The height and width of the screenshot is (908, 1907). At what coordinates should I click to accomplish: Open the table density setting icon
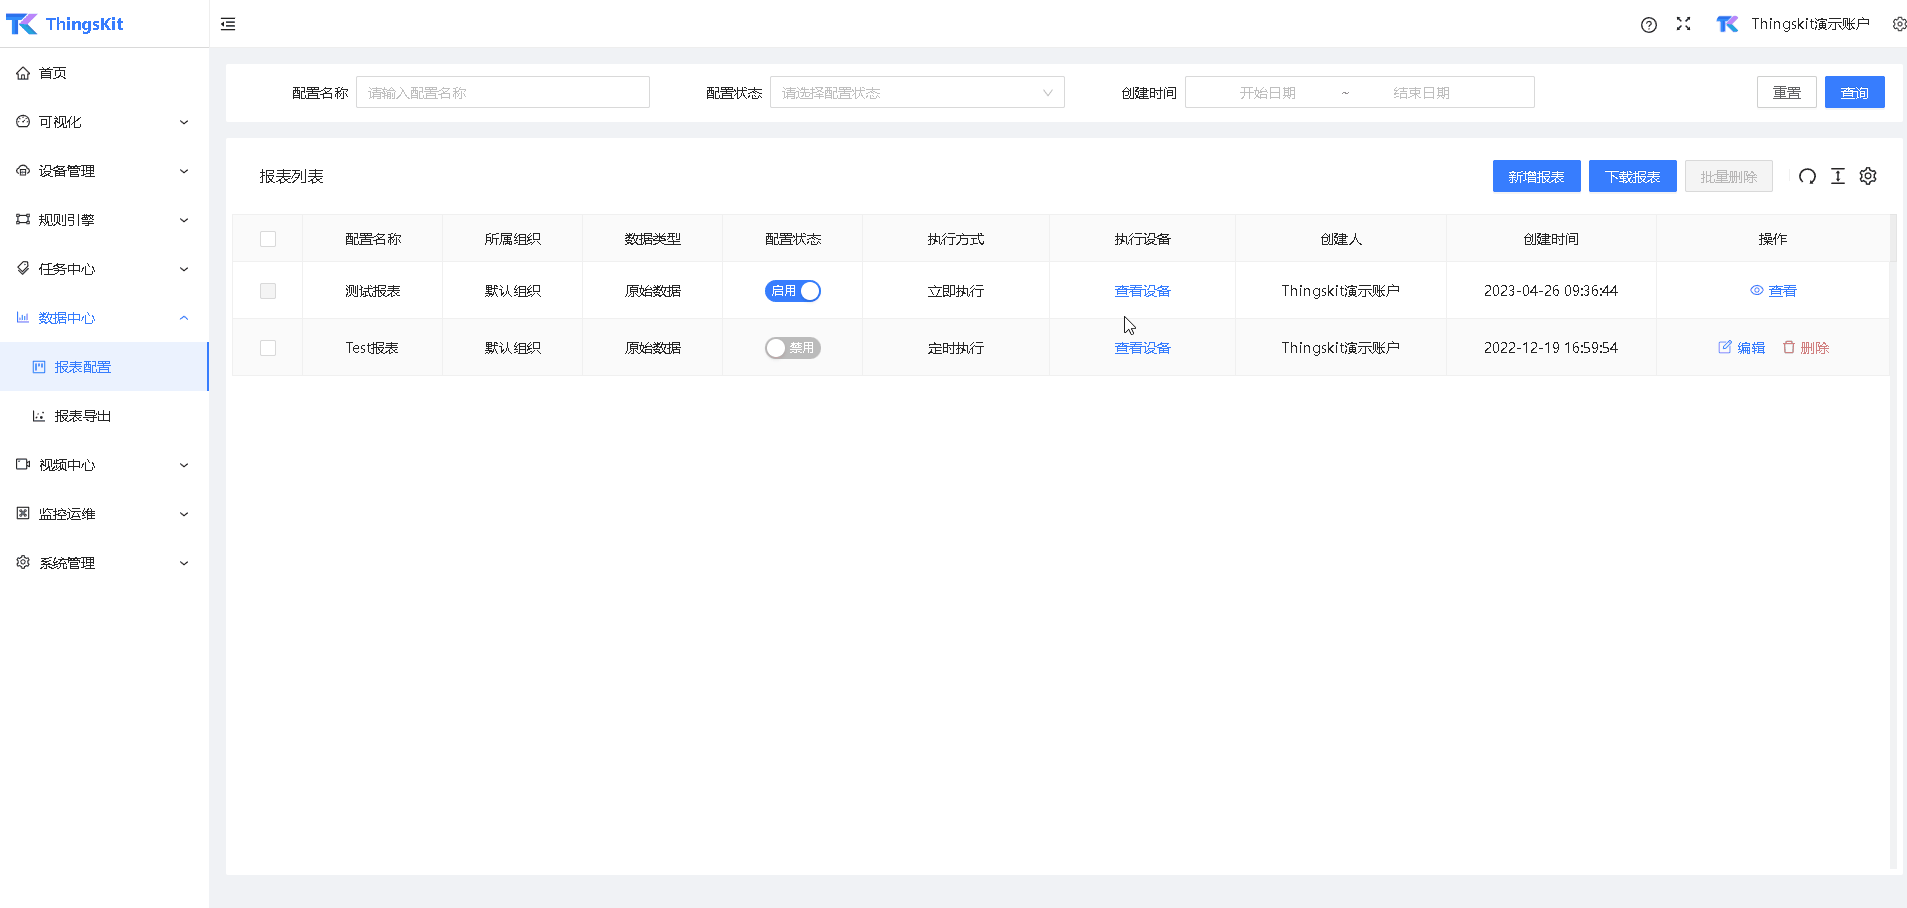[1837, 176]
